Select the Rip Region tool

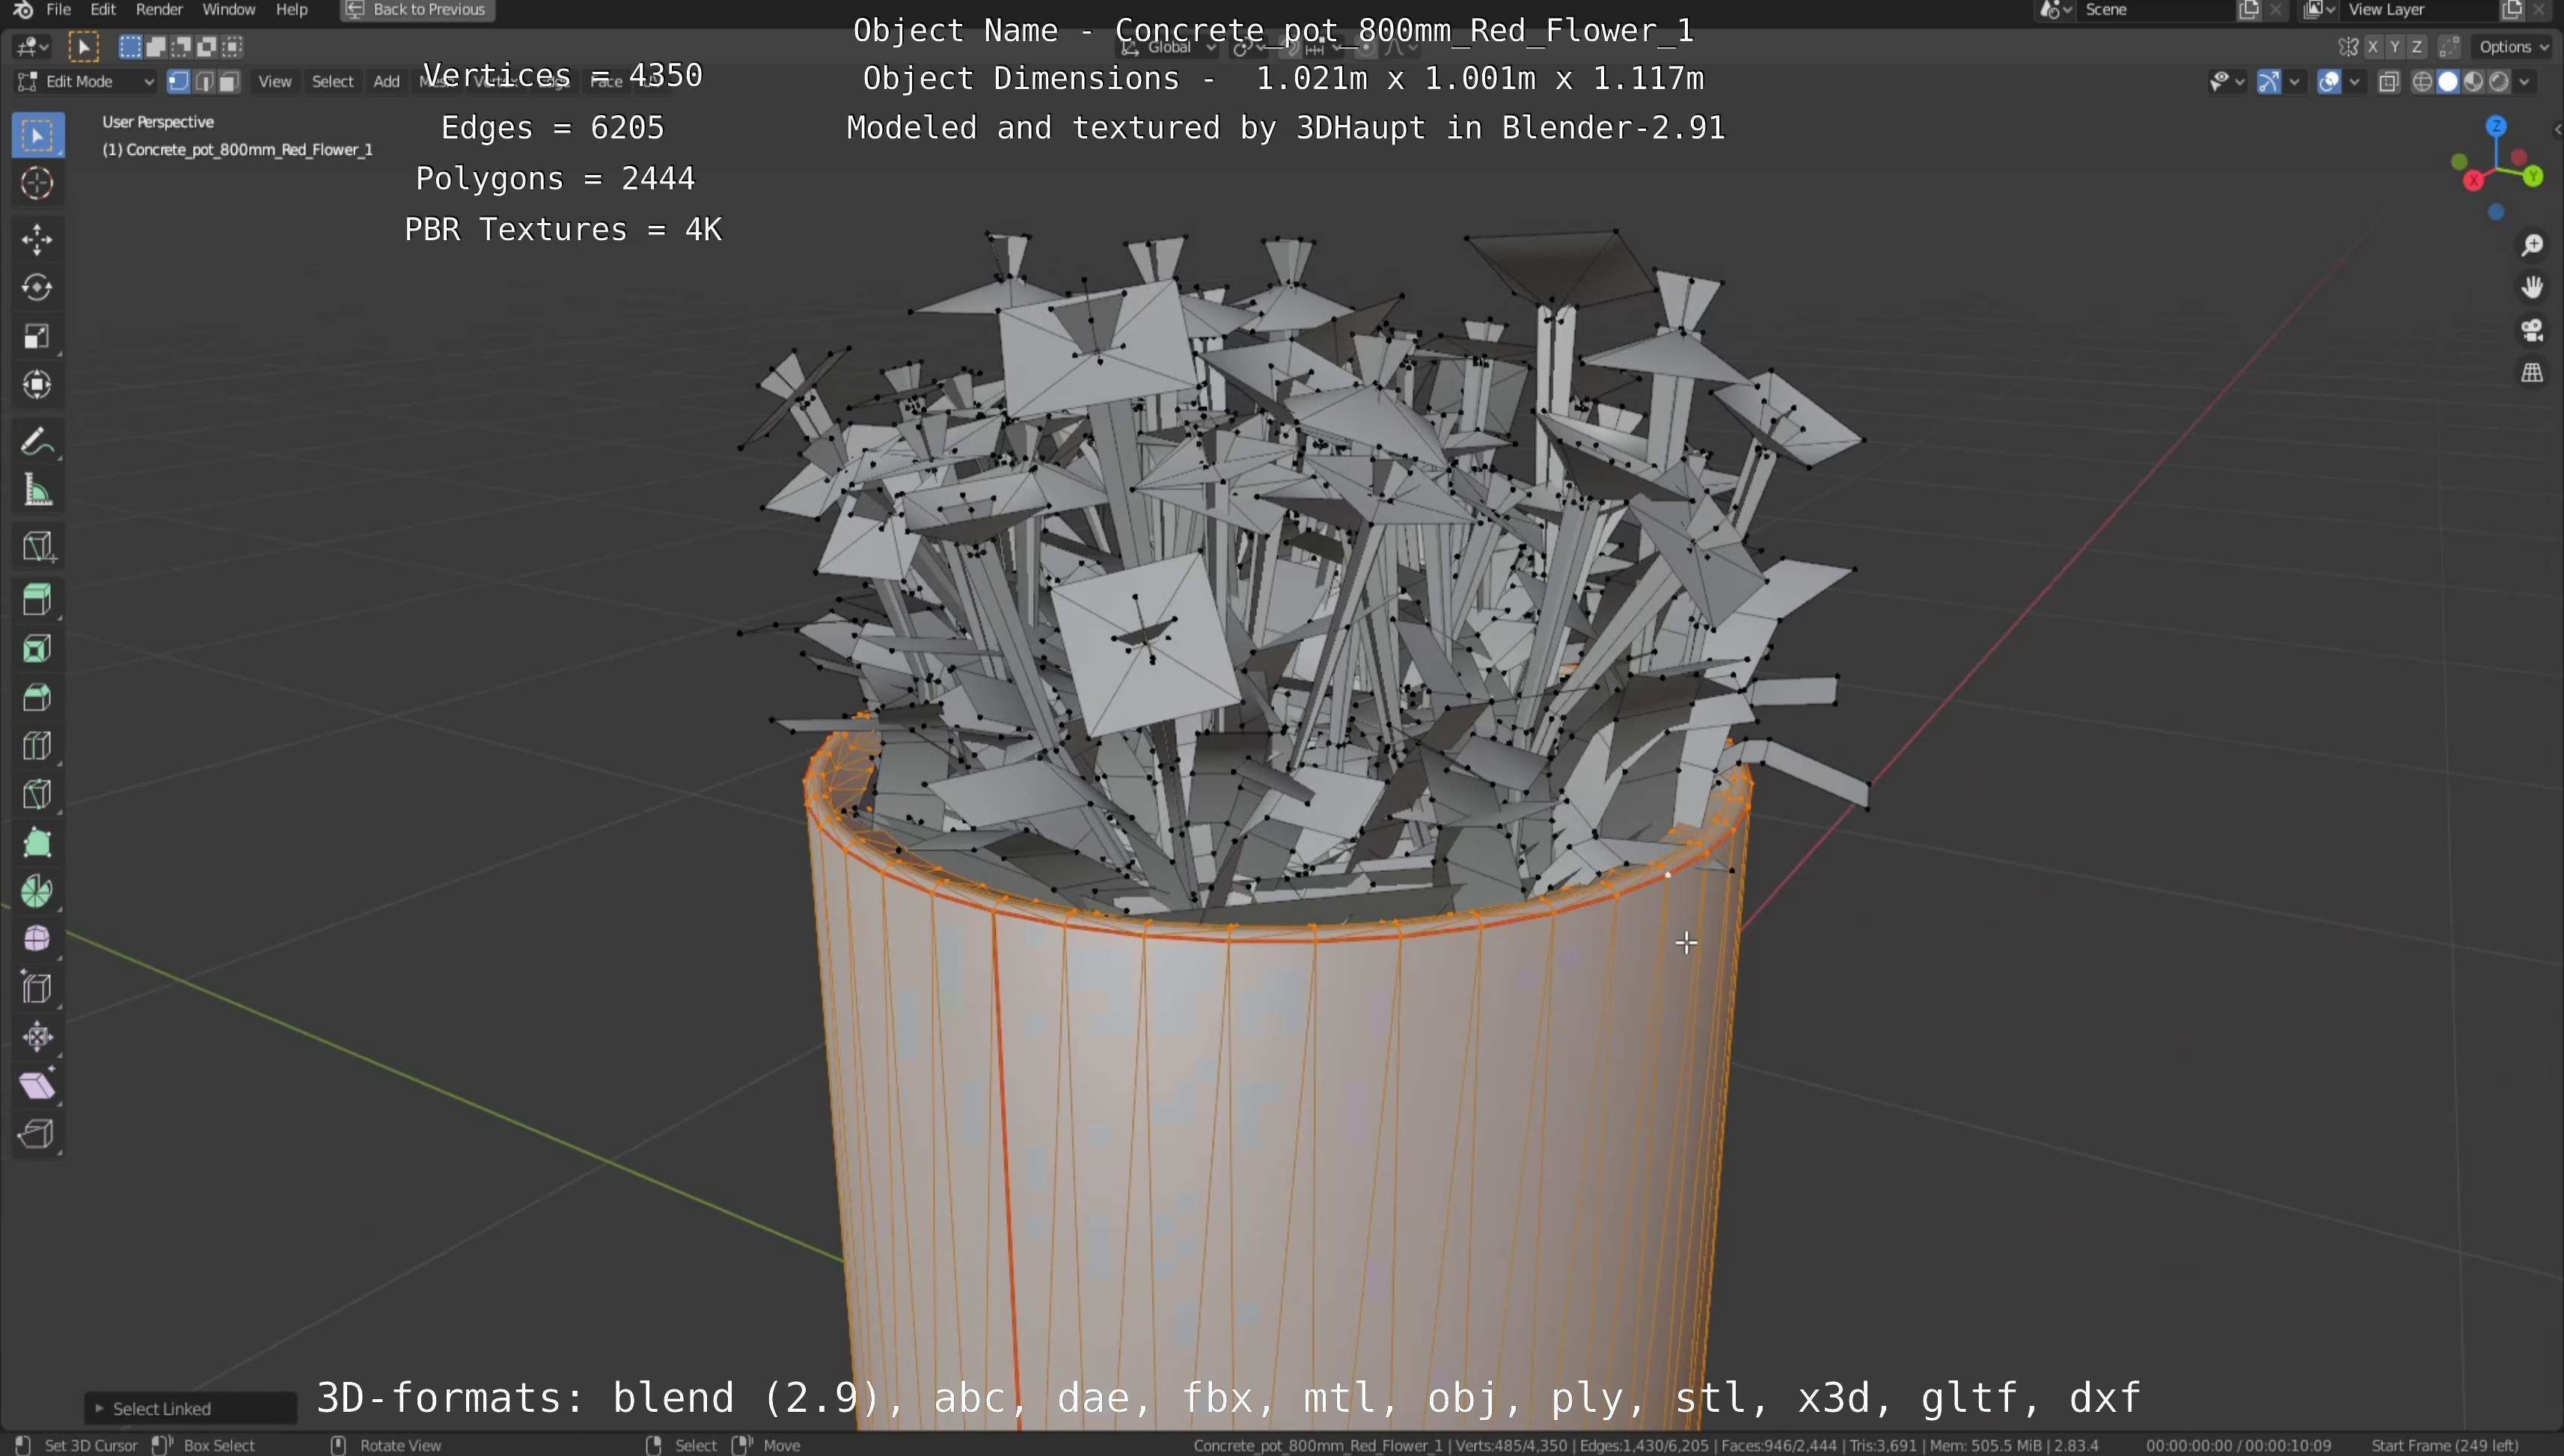point(38,1134)
